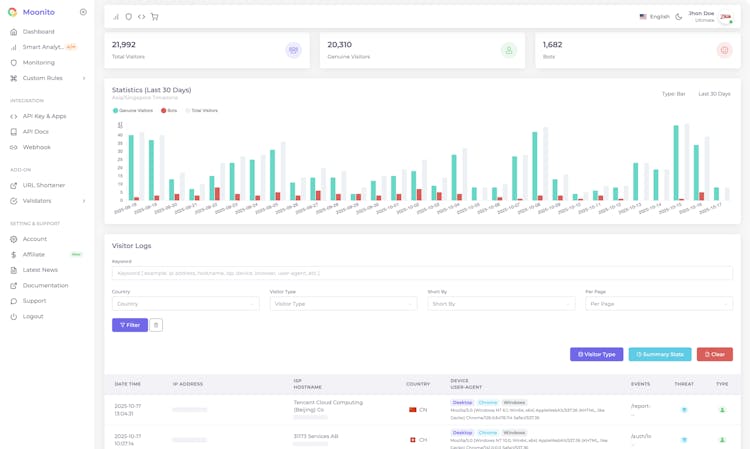Screen dimensions: 750x449
Task: Expand Custom Rules in the sidebar
Action: (x=48, y=78)
